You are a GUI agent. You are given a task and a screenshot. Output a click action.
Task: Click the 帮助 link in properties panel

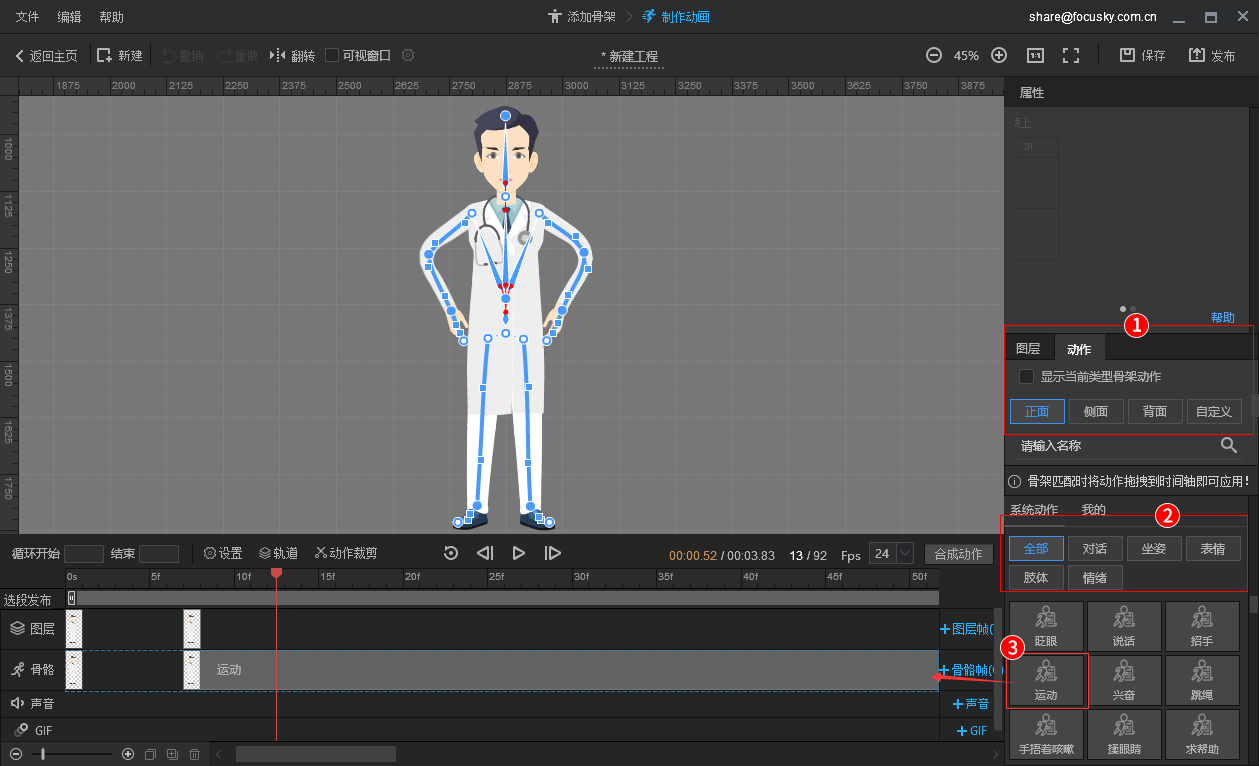1222,318
